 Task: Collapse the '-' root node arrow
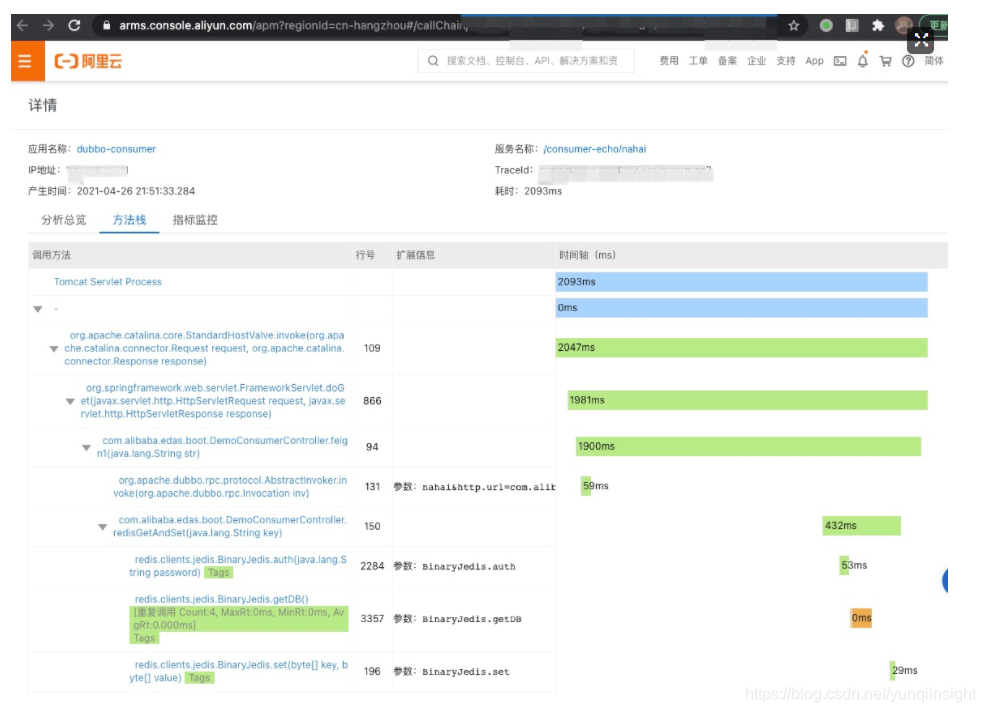click(38, 309)
